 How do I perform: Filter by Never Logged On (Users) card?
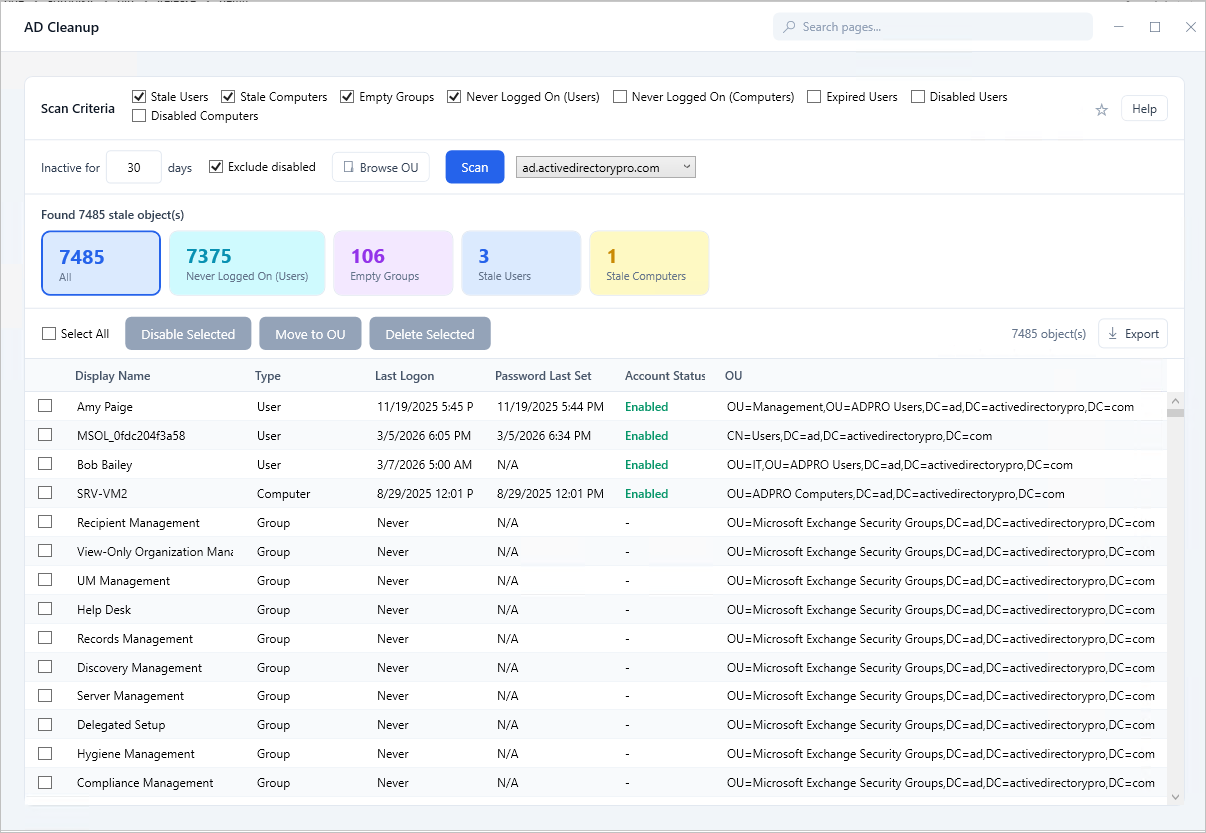247,263
